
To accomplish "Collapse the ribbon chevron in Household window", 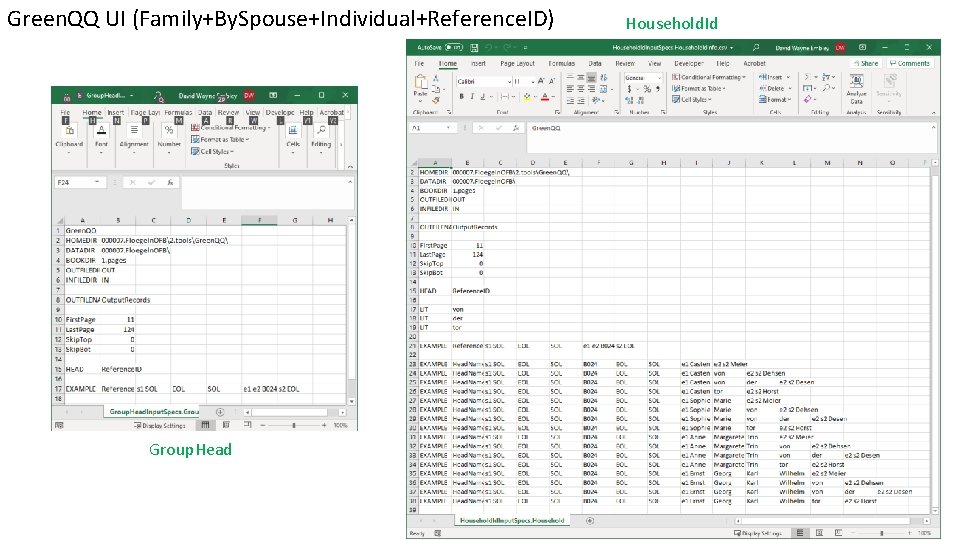I will coord(934,113).
